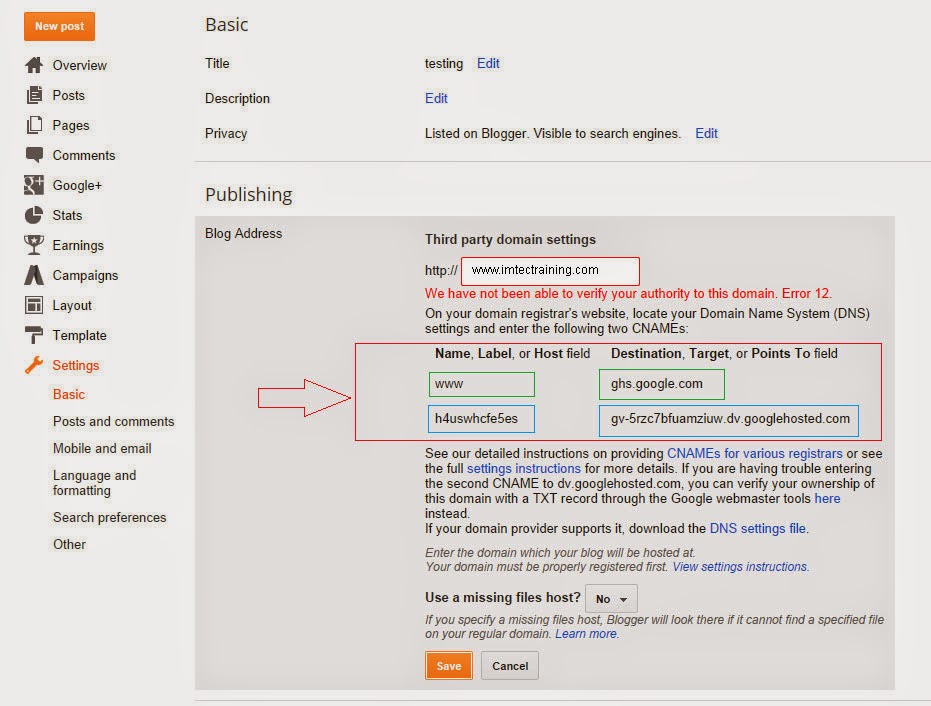Open the Learn more link
Image resolution: width=931 pixels, height=706 pixels.
point(585,634)
